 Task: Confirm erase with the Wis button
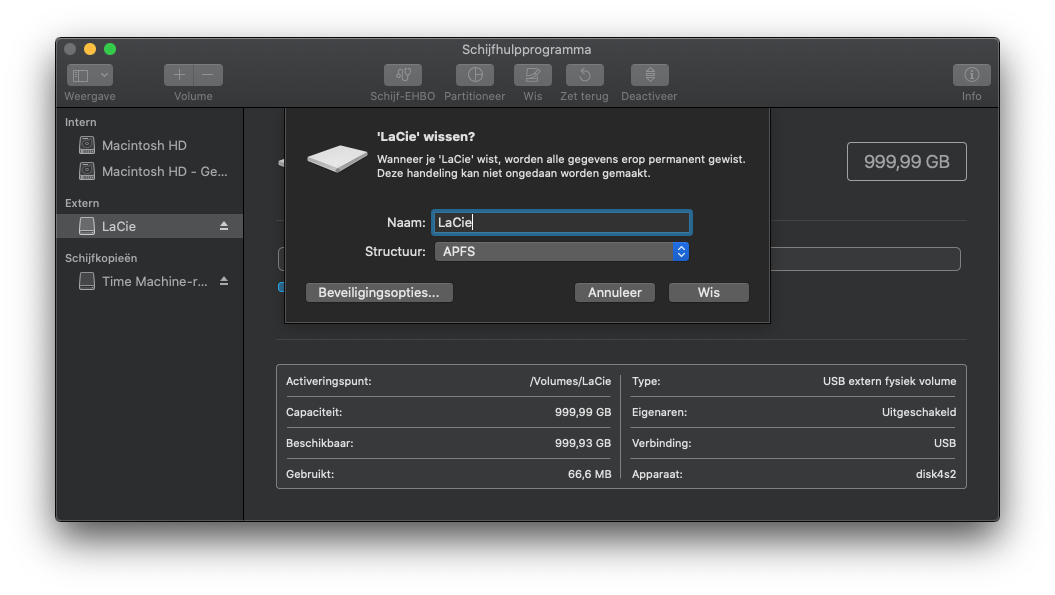(708, 292)
